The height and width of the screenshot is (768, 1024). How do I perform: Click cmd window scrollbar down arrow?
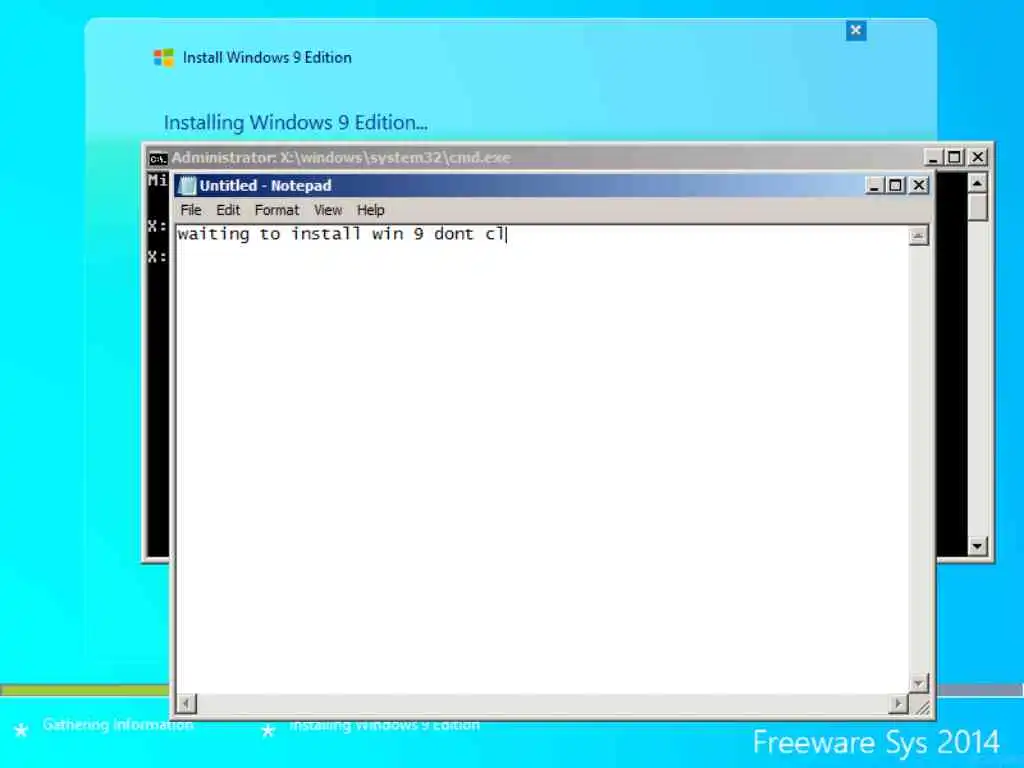[977, 545]
